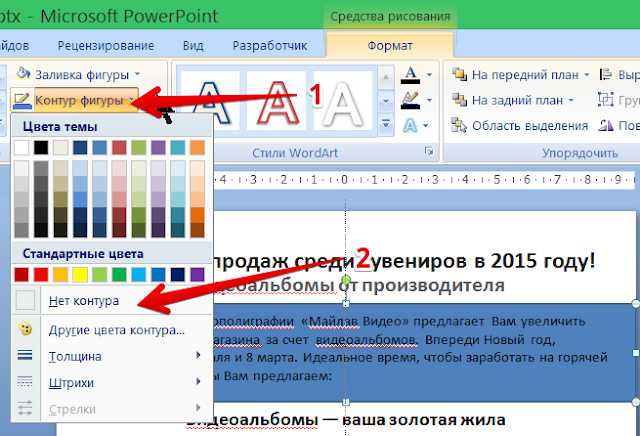This screenshot has height=436, width=640.
Task: Open the Разработчик ribbon tab
Action: (270, 46)
